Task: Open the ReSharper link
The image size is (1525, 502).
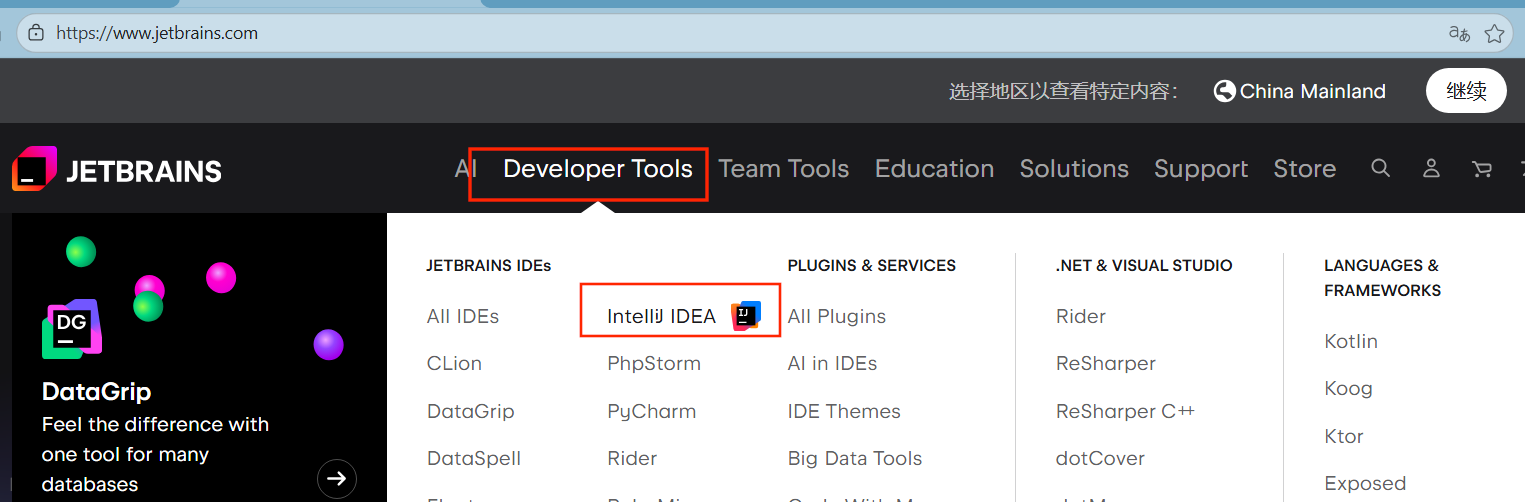Action: (1106, 363)
